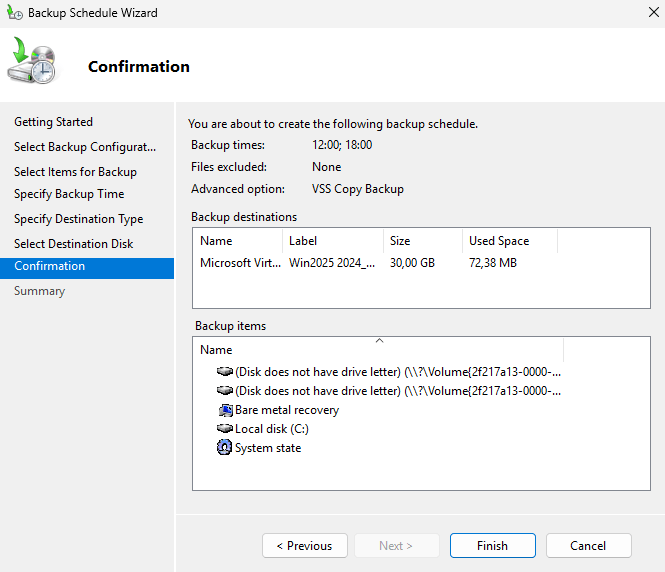Click the Local disk (C:) drive icon
This screenshot has width=665, height=572.
[x=224, y=429]
